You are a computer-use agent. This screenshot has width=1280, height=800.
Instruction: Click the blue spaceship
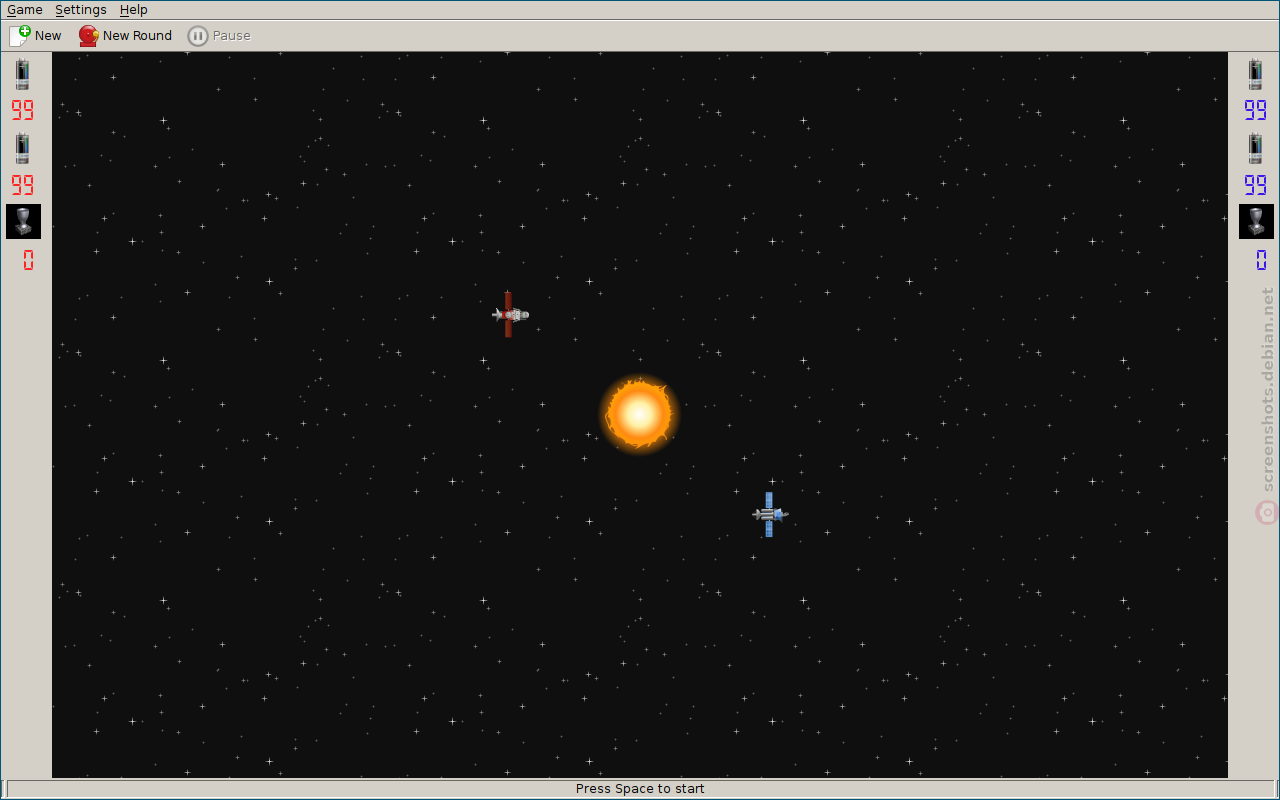point(770,514)
